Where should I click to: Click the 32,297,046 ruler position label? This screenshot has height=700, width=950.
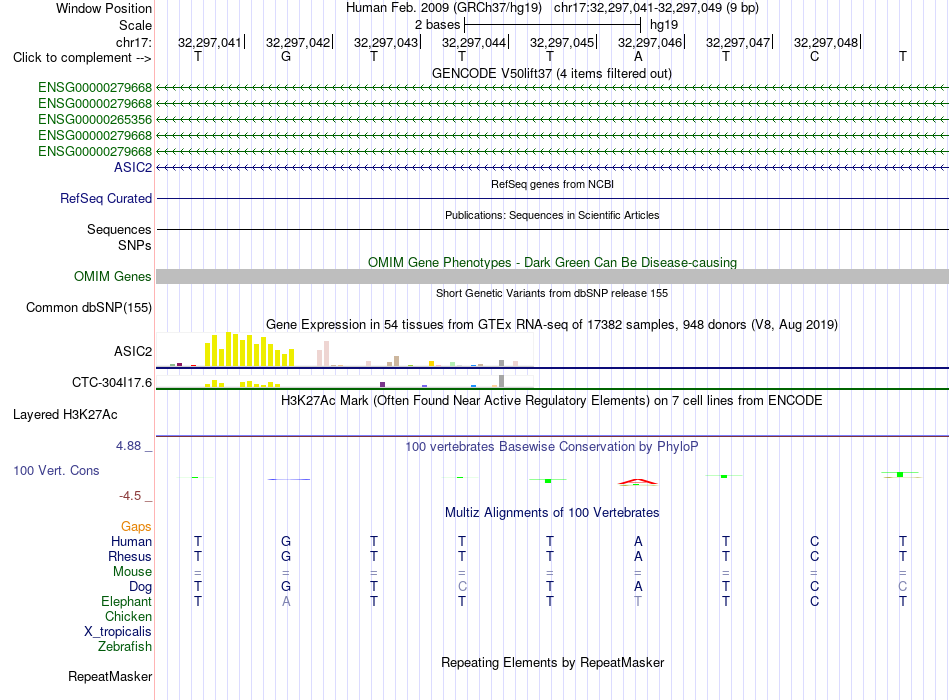[649, 42]
